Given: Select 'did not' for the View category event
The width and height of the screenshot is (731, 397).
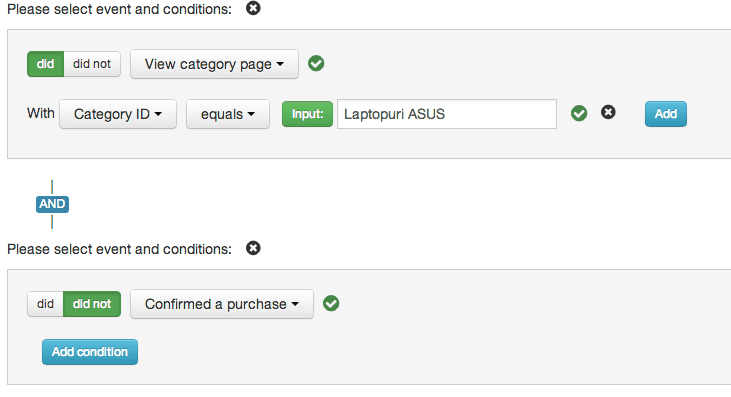Looking at the screenshot, I should click(x=92, y=64).
